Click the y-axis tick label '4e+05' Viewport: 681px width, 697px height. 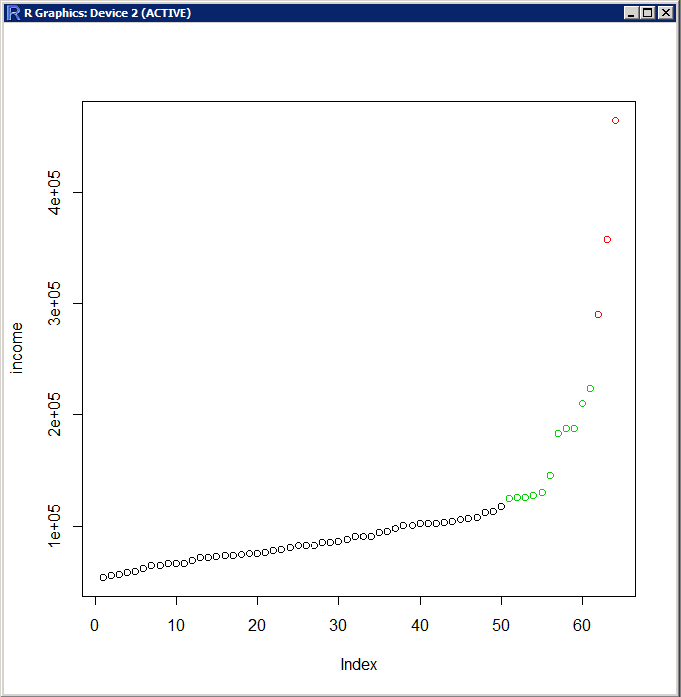click(x=54, y=192)
